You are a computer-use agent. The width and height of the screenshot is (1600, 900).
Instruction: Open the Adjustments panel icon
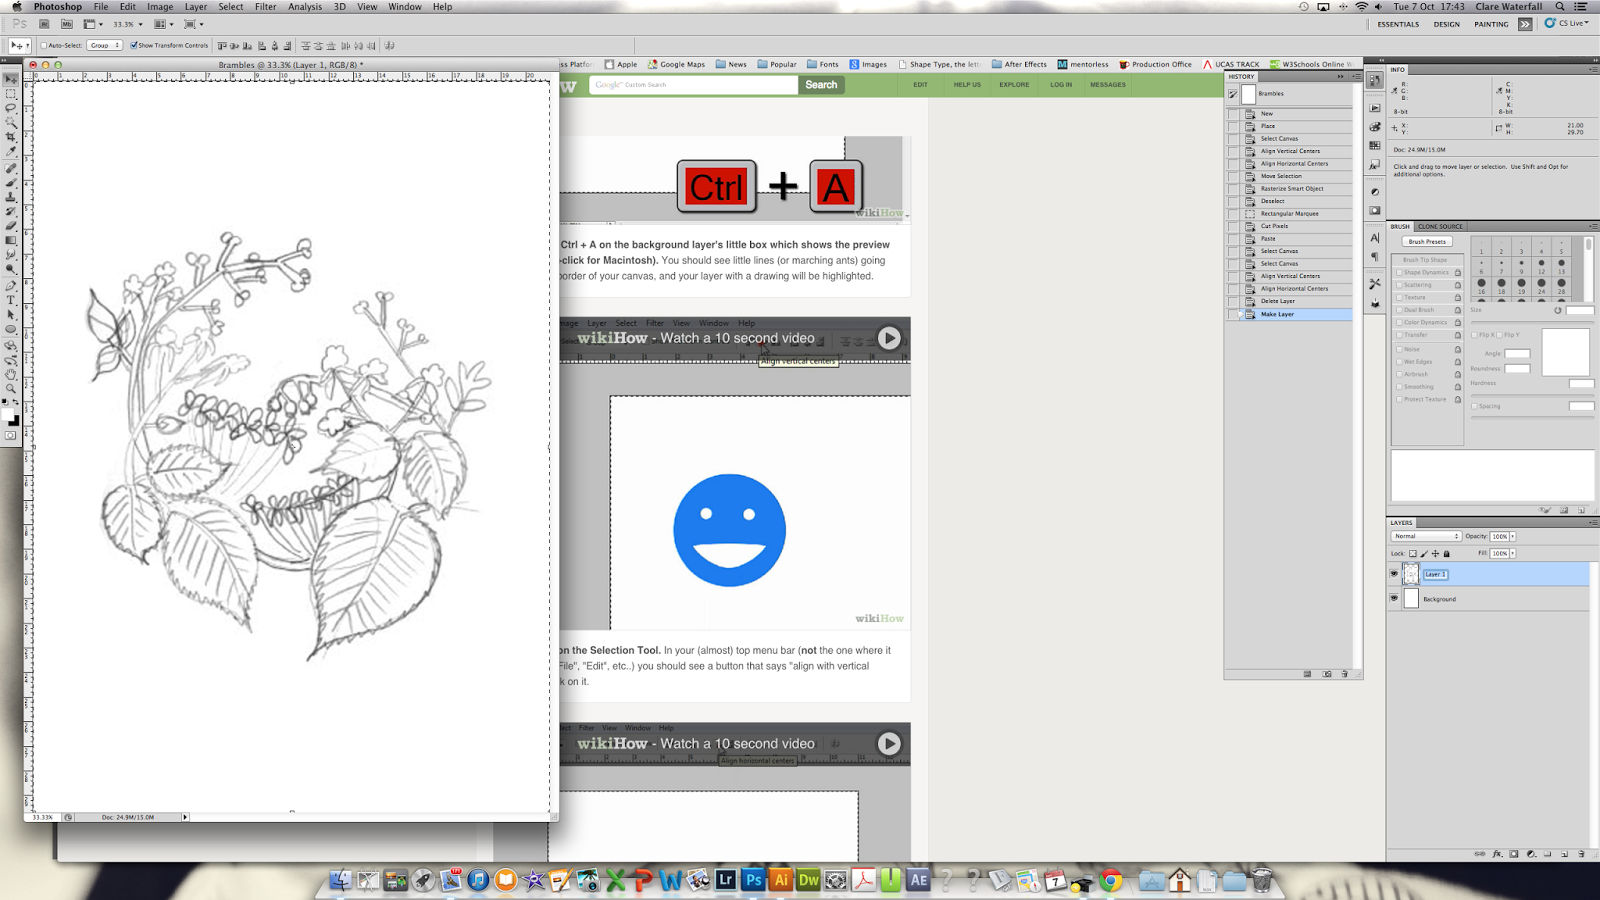click(1375, 192)
